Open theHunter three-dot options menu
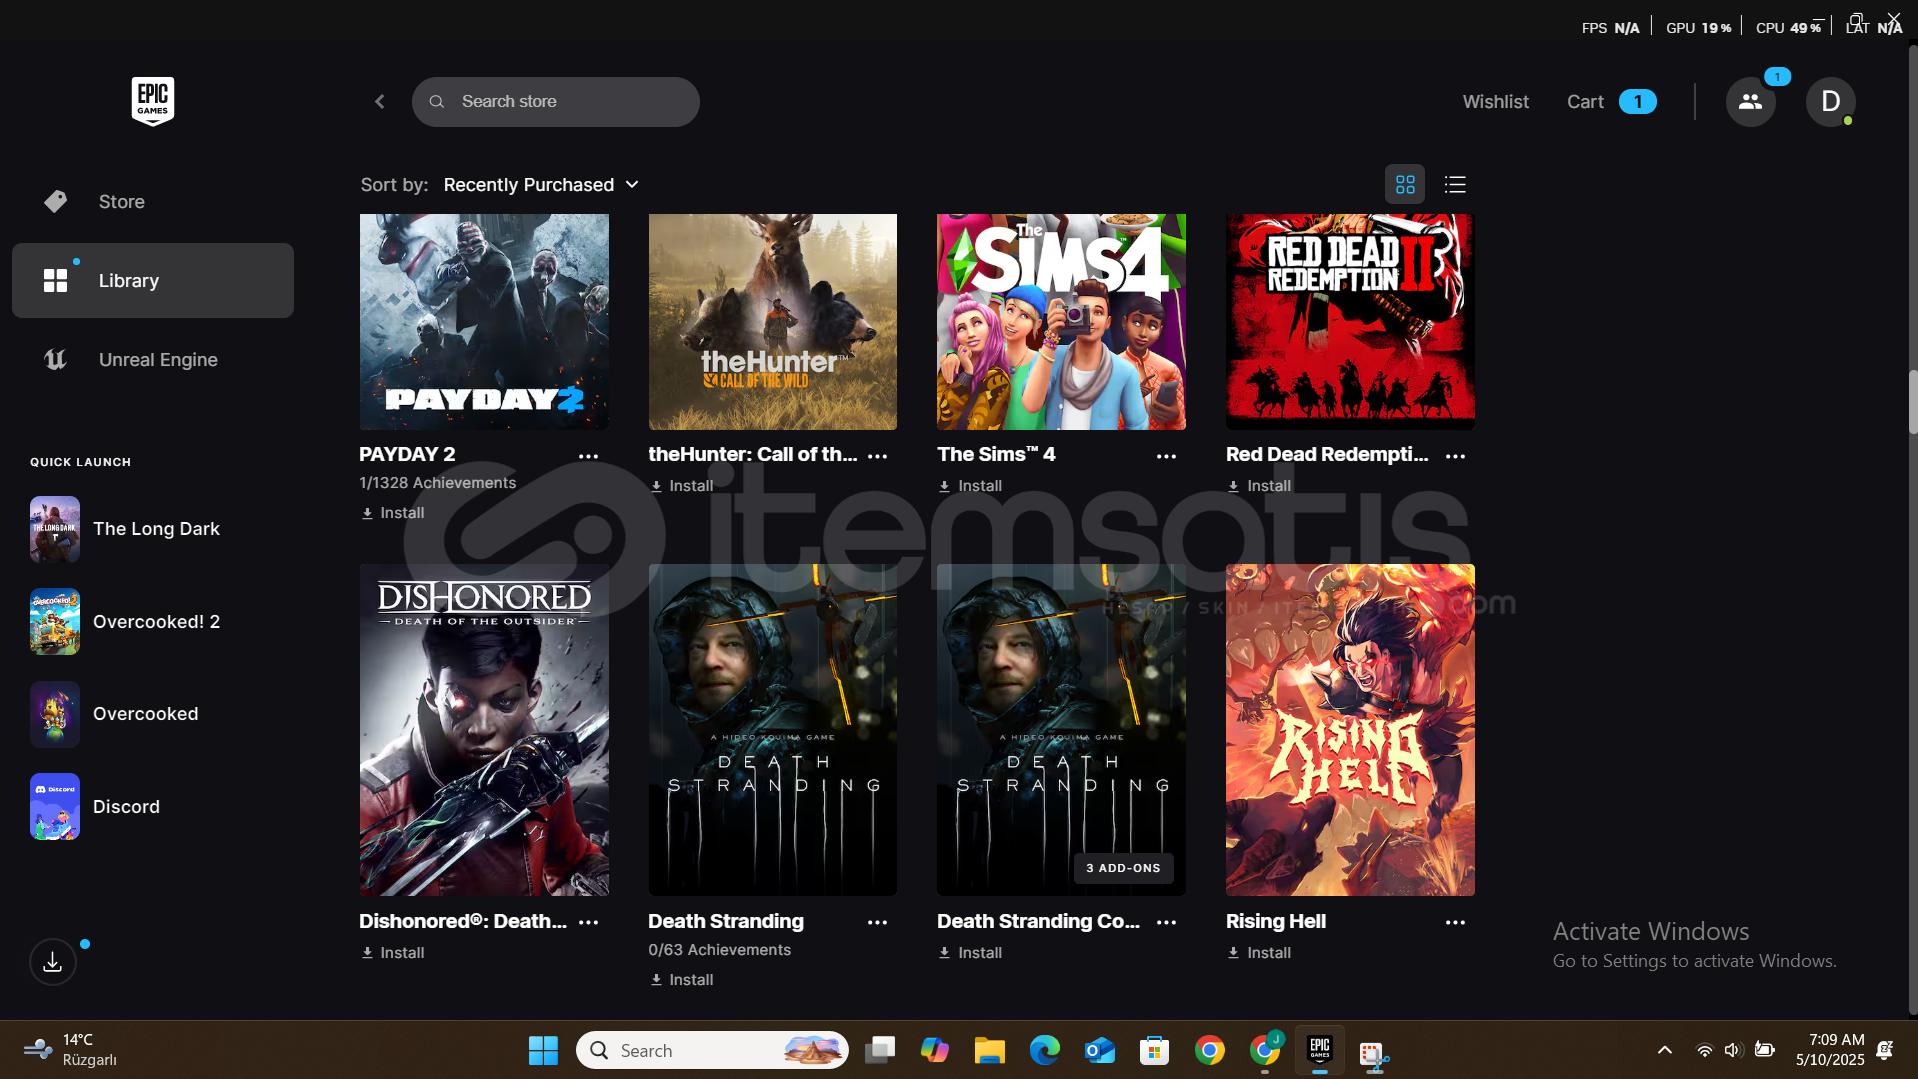 877,456
